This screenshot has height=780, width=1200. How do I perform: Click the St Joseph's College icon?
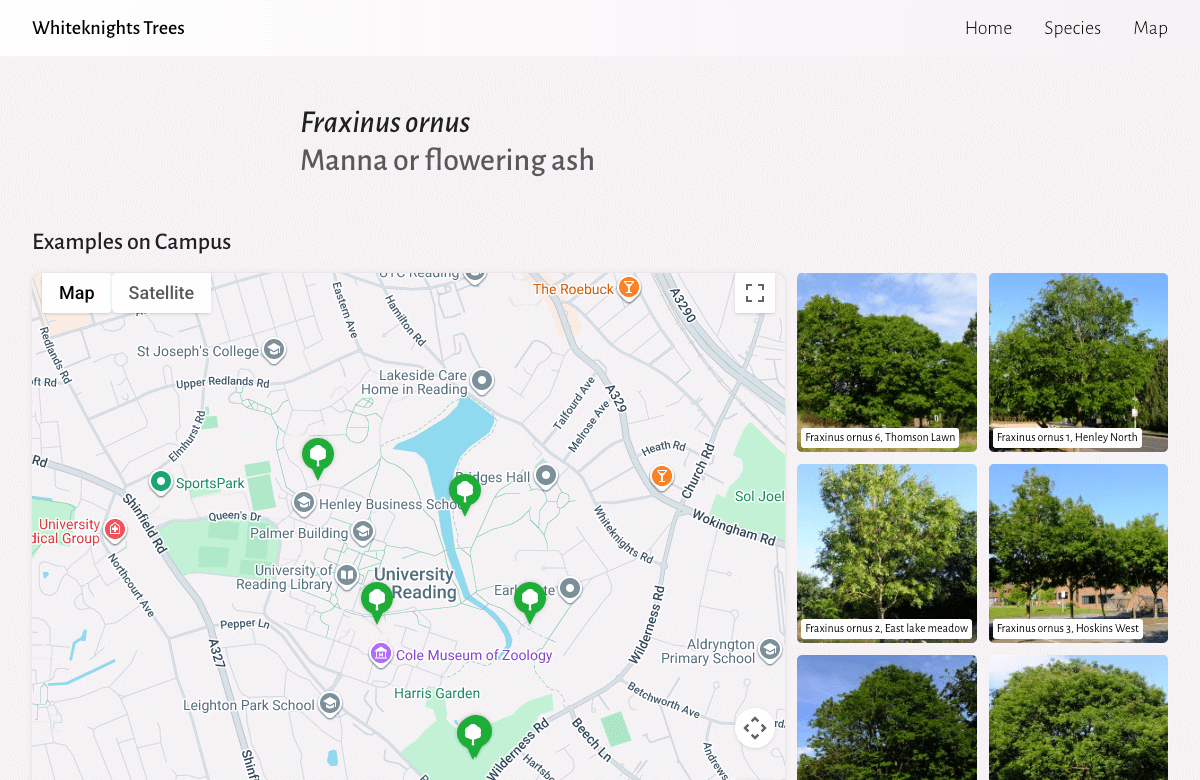point(273,351)
